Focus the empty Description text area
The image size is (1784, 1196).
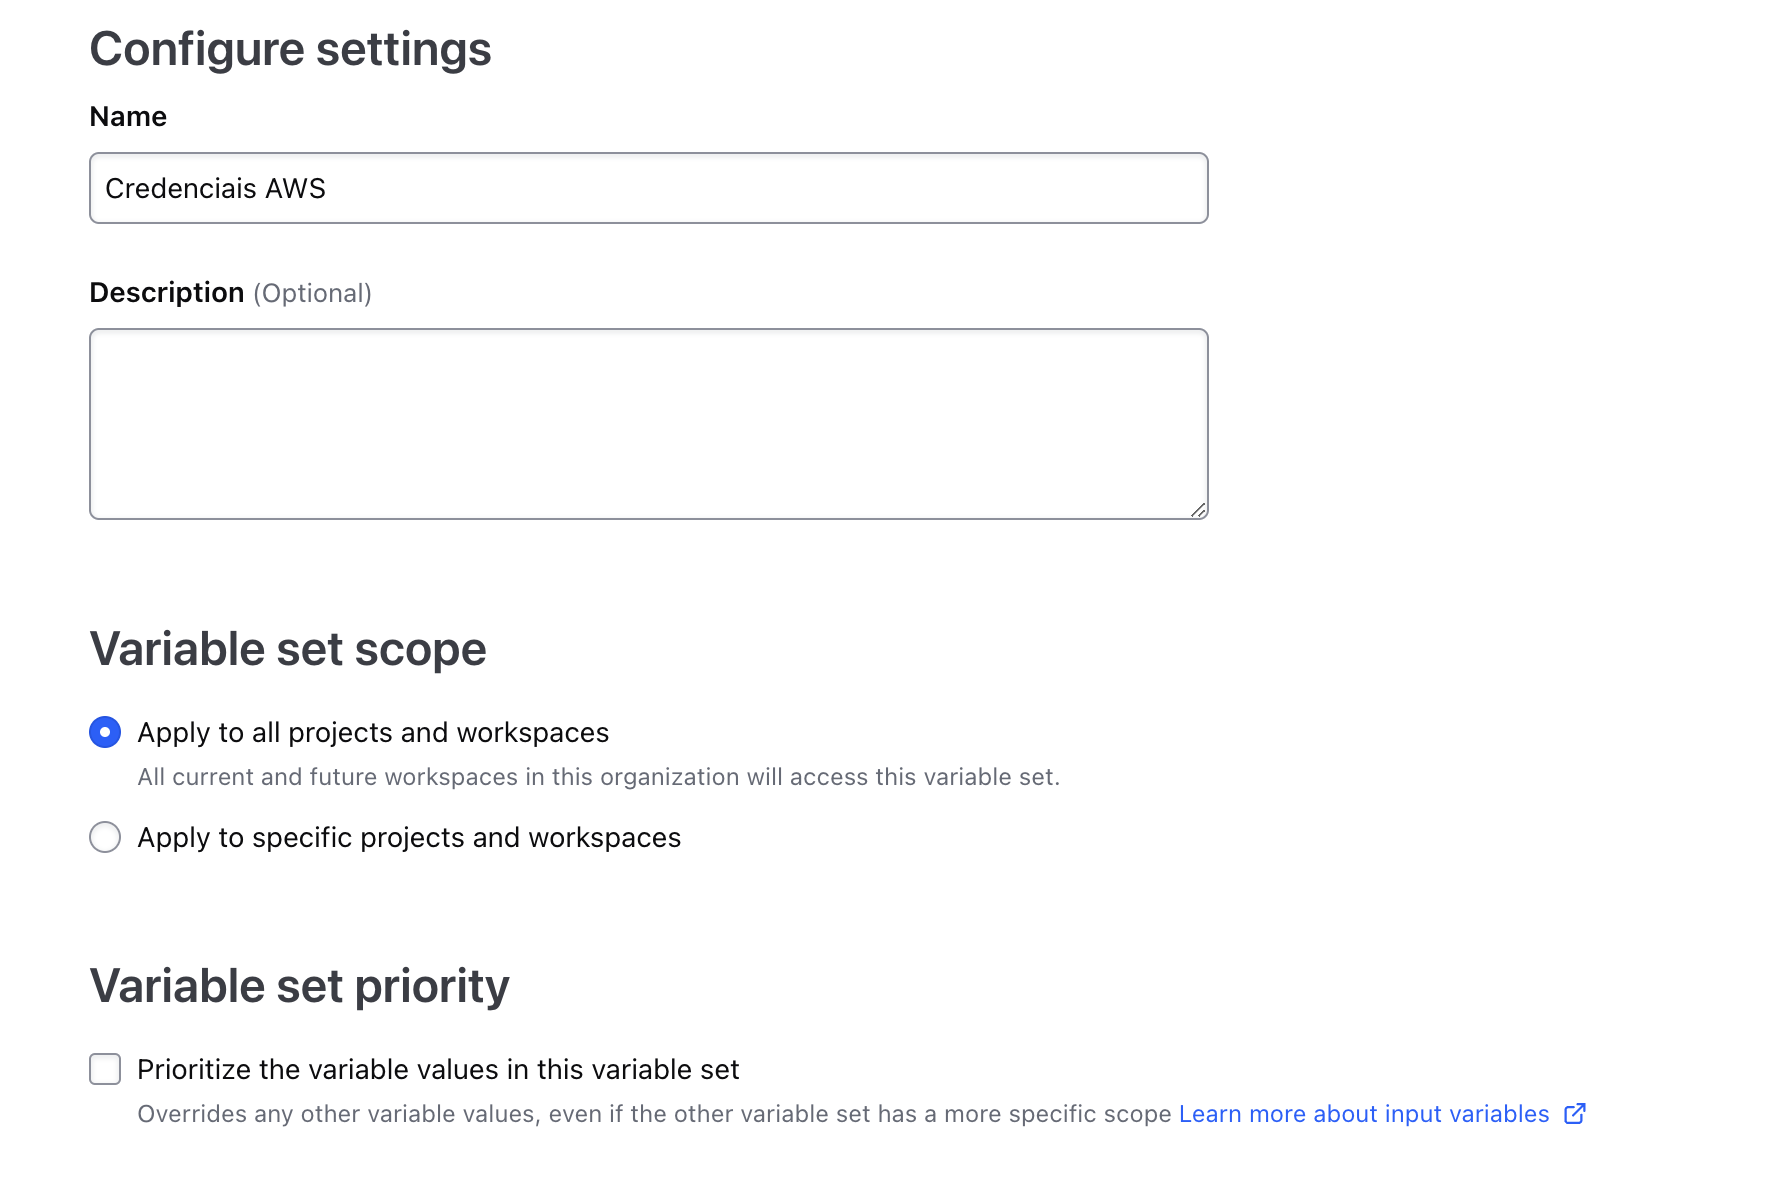point(648,423)
